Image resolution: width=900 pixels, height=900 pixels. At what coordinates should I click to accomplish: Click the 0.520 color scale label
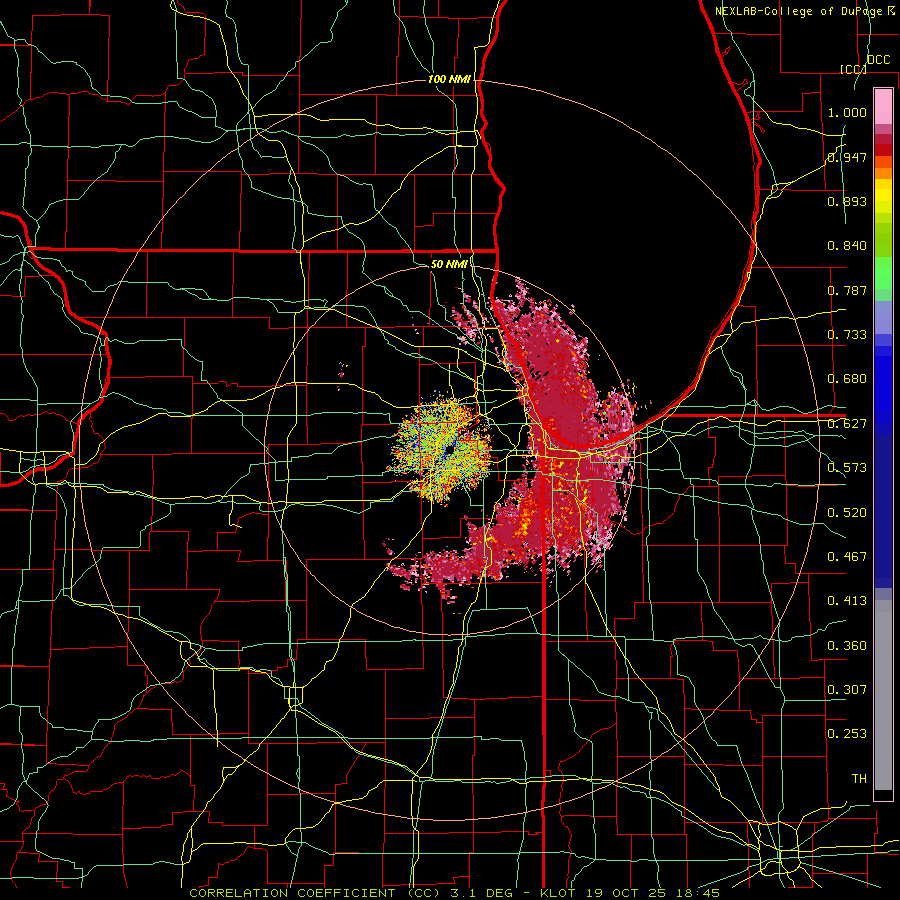point(847,513)
